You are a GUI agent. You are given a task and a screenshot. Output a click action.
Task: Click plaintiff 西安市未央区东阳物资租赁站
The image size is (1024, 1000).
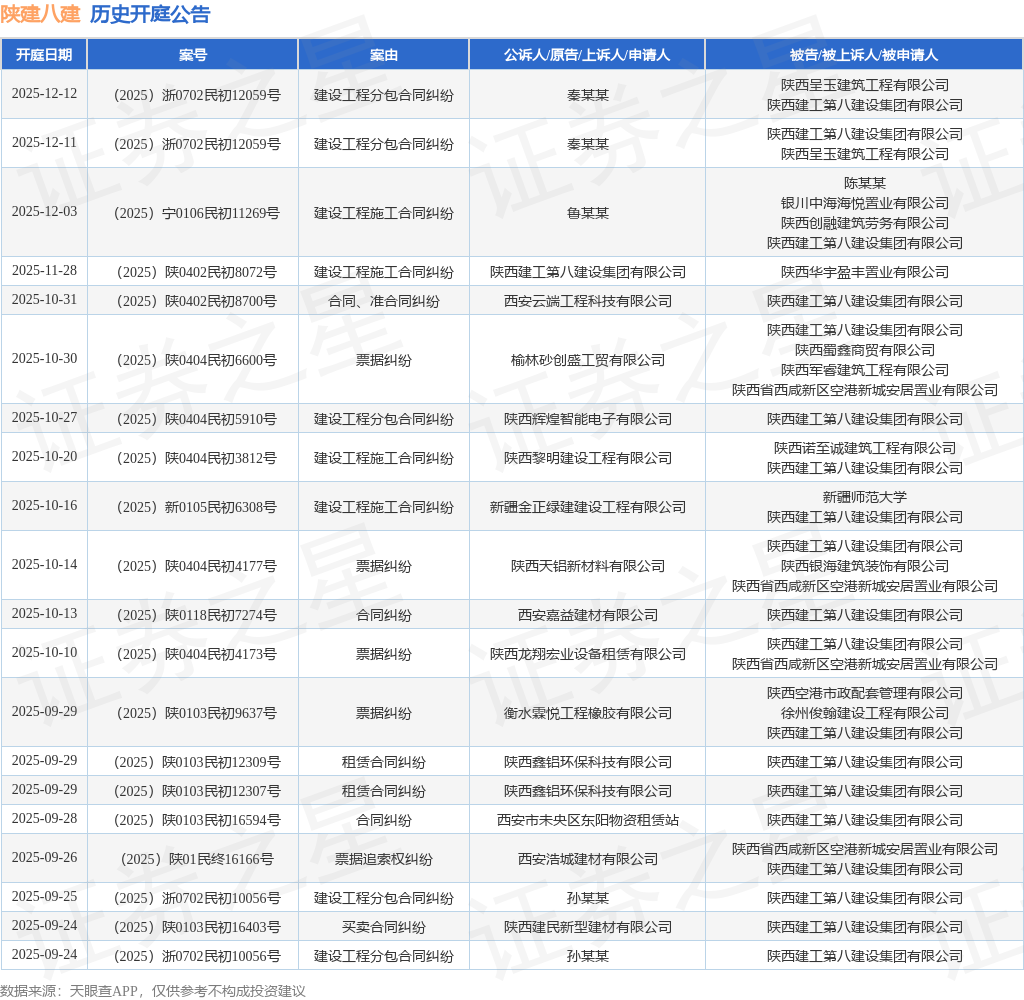[588, 820]
